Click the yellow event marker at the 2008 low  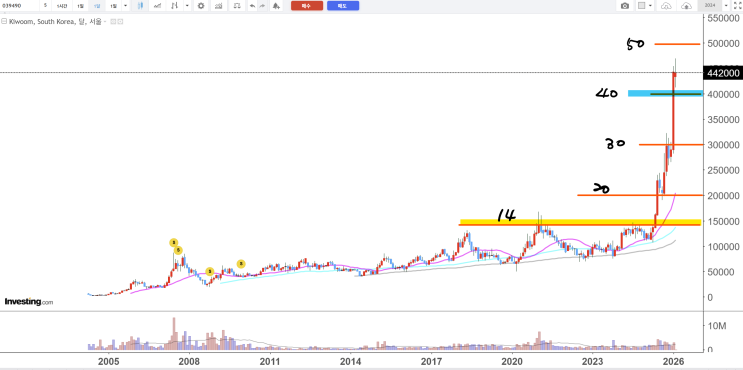(209, 271)
